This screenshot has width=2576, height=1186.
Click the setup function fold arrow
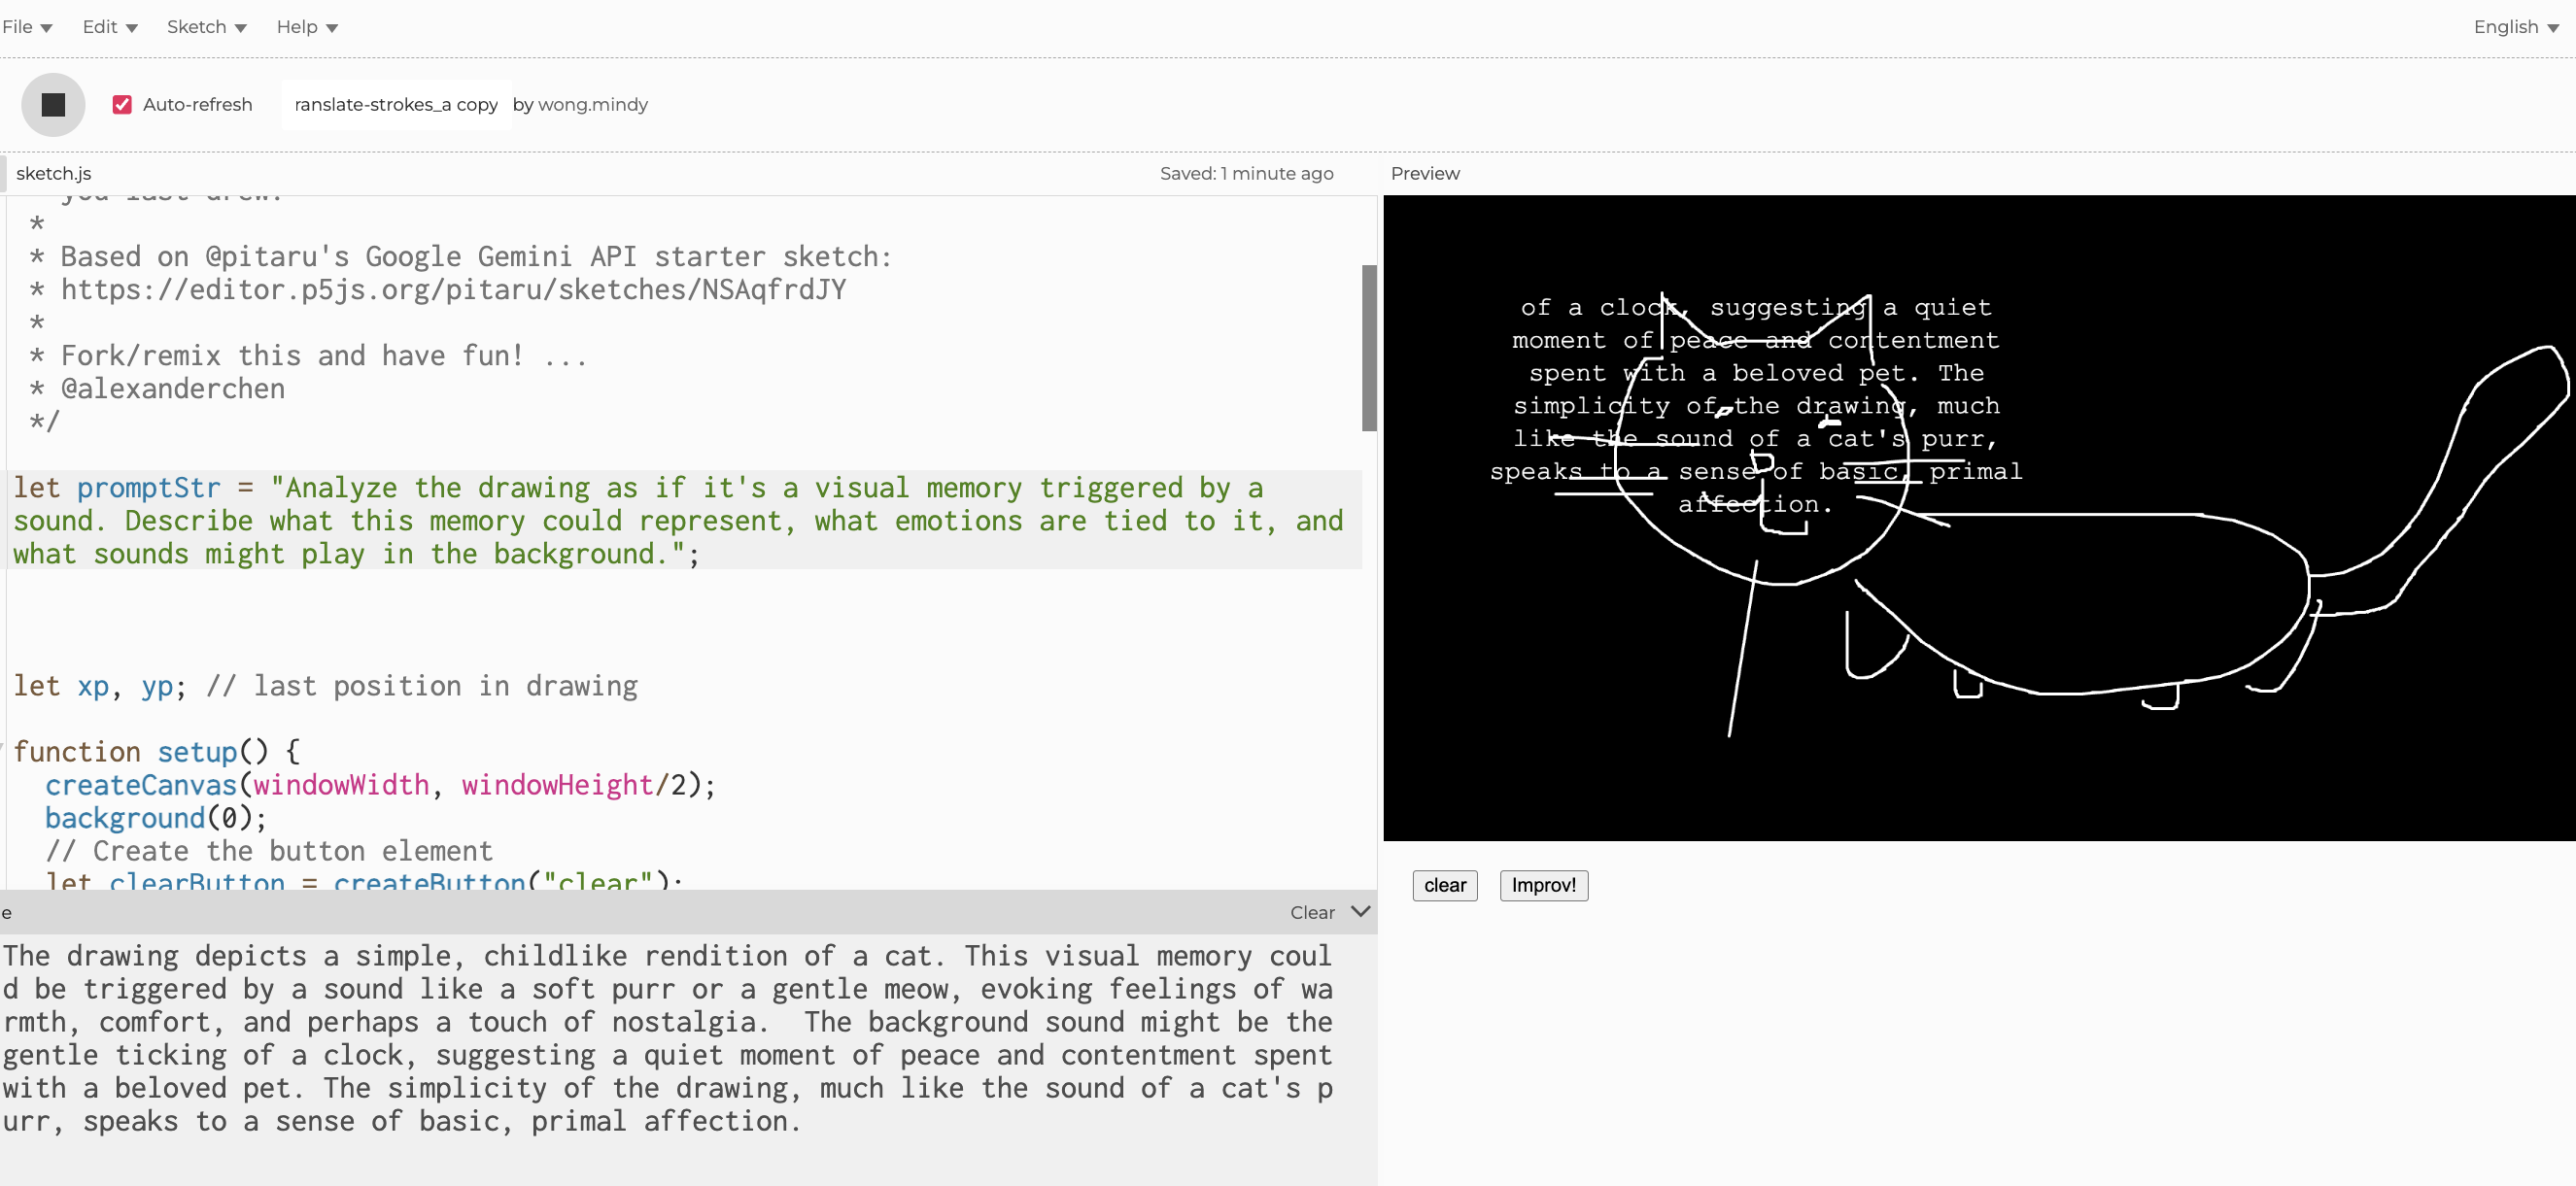pyautogui.click(x=3, y=748)
